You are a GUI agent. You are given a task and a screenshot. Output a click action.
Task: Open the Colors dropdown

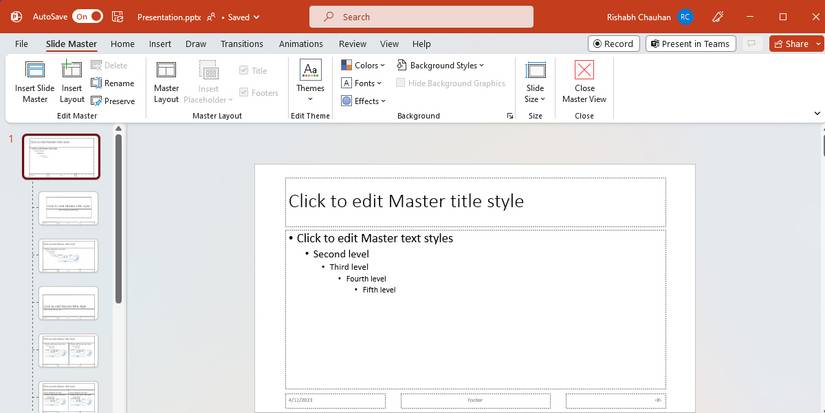pos(363,65)
